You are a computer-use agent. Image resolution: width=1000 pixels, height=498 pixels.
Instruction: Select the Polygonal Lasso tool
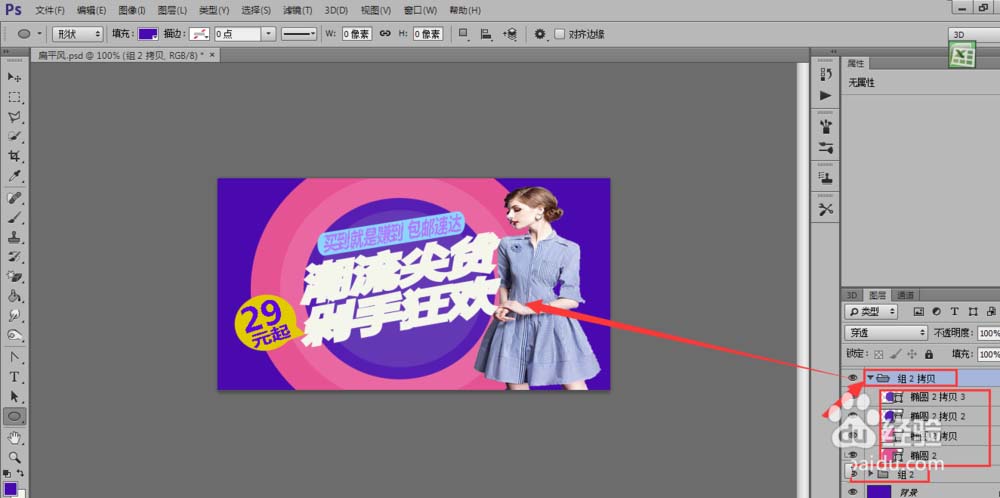(14, 117)
